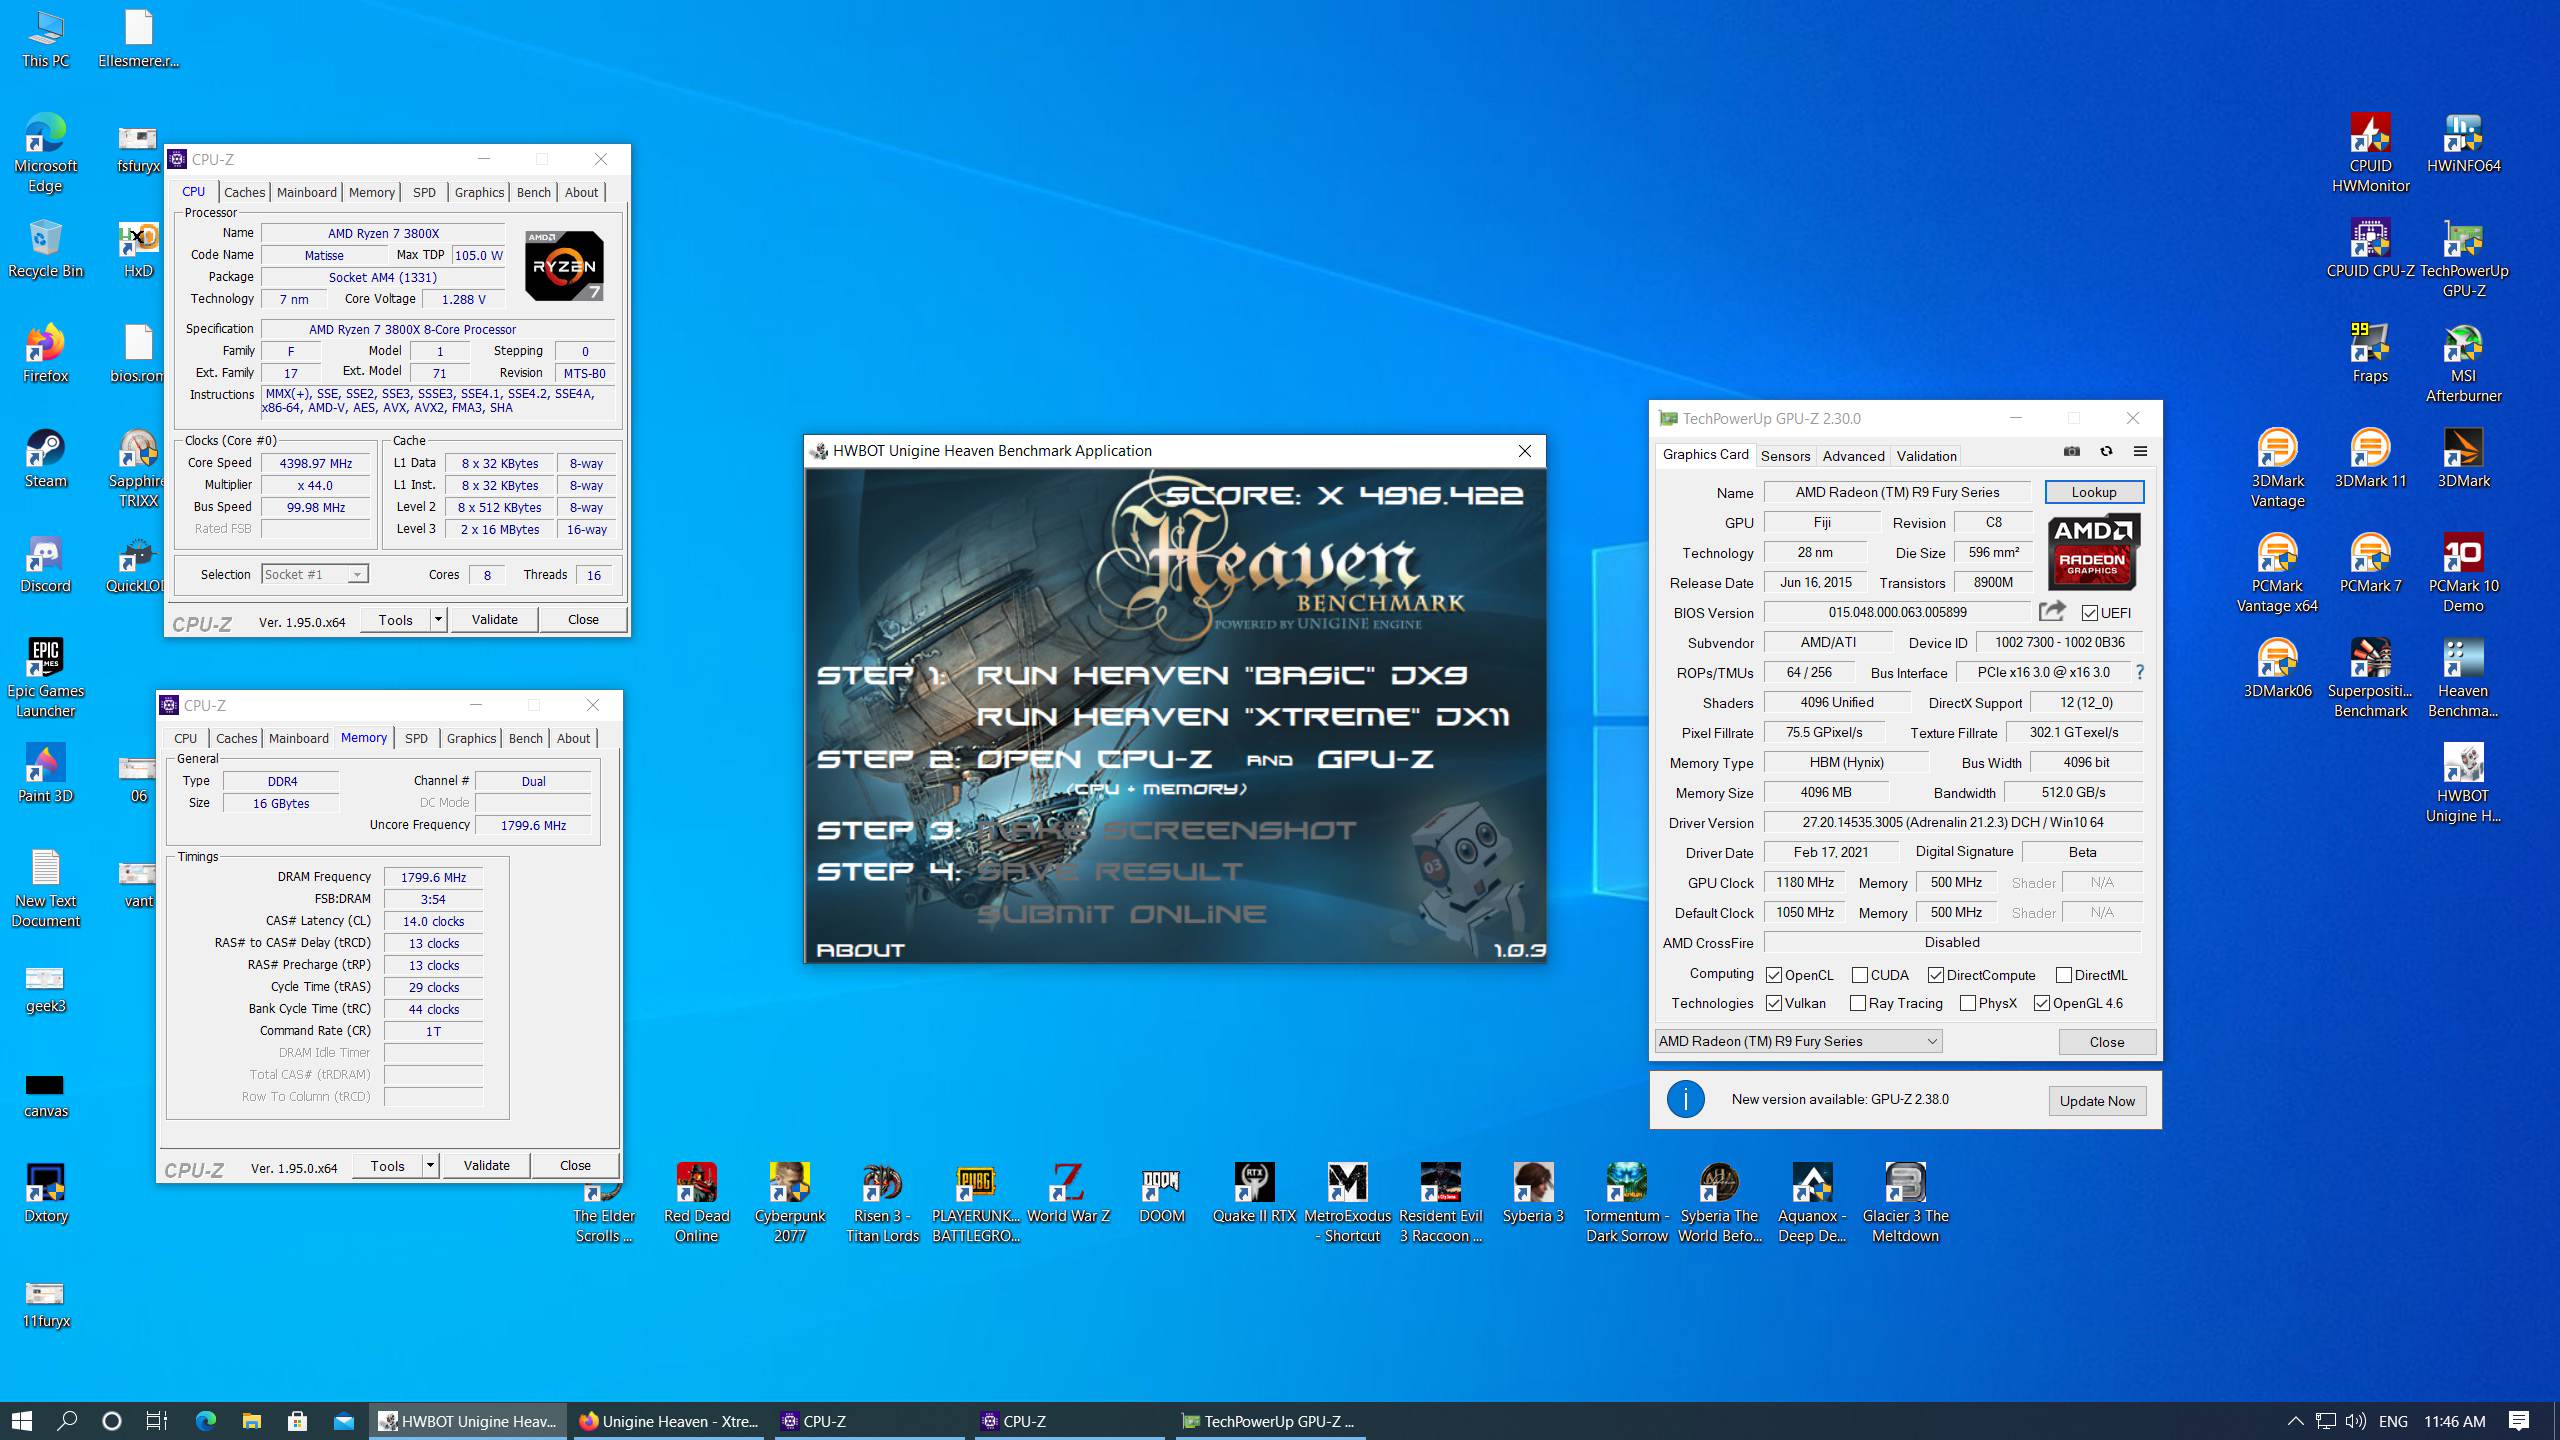
Task: Toggle the OpenCL checkbox
Action: pos(1774,975)
